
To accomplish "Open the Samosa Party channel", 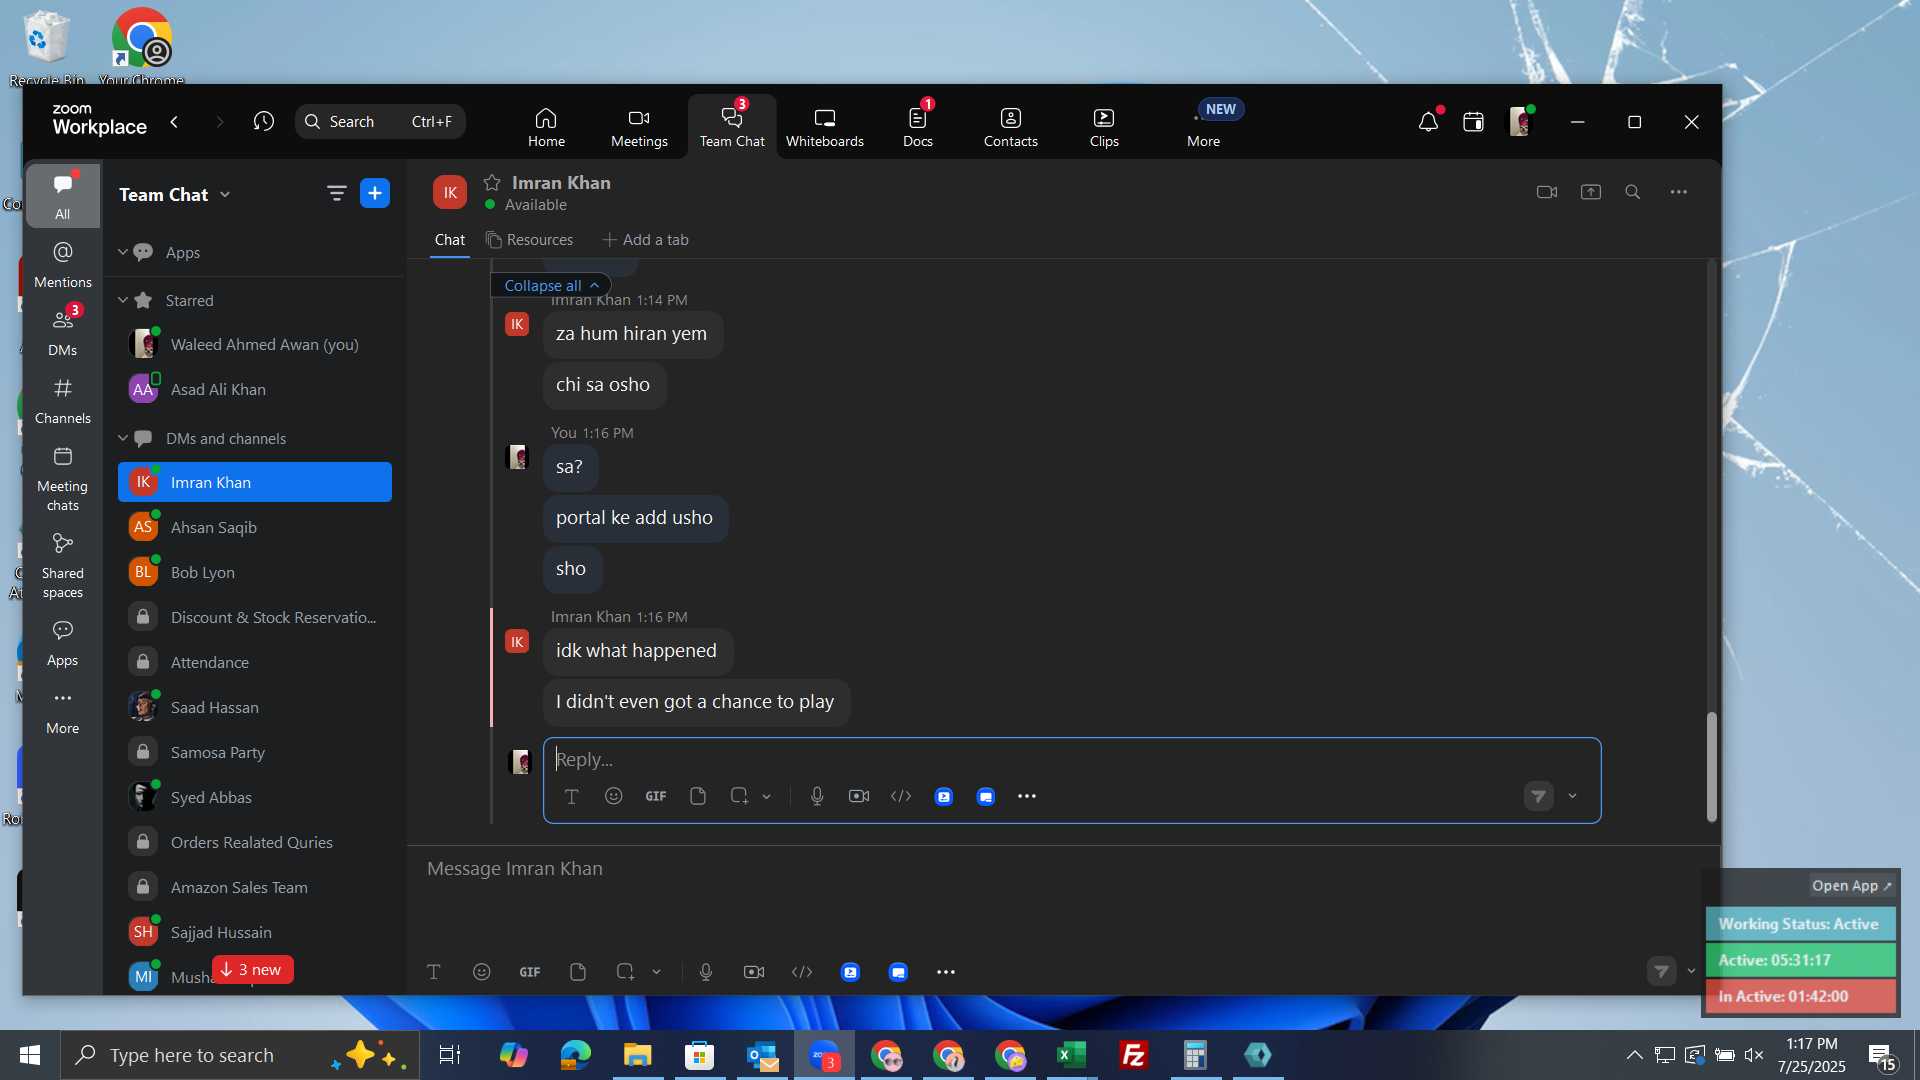I will click(255, 752).
